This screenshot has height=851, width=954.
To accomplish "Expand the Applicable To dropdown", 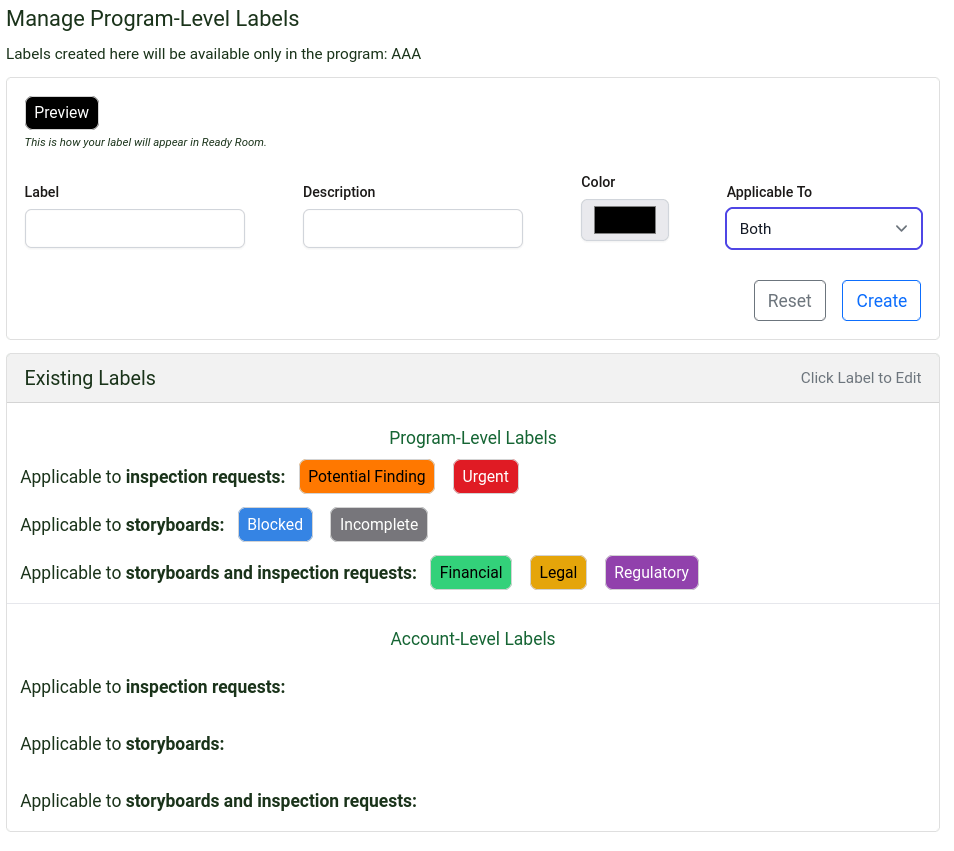I will pyautogui.click(x=823, y=228).
